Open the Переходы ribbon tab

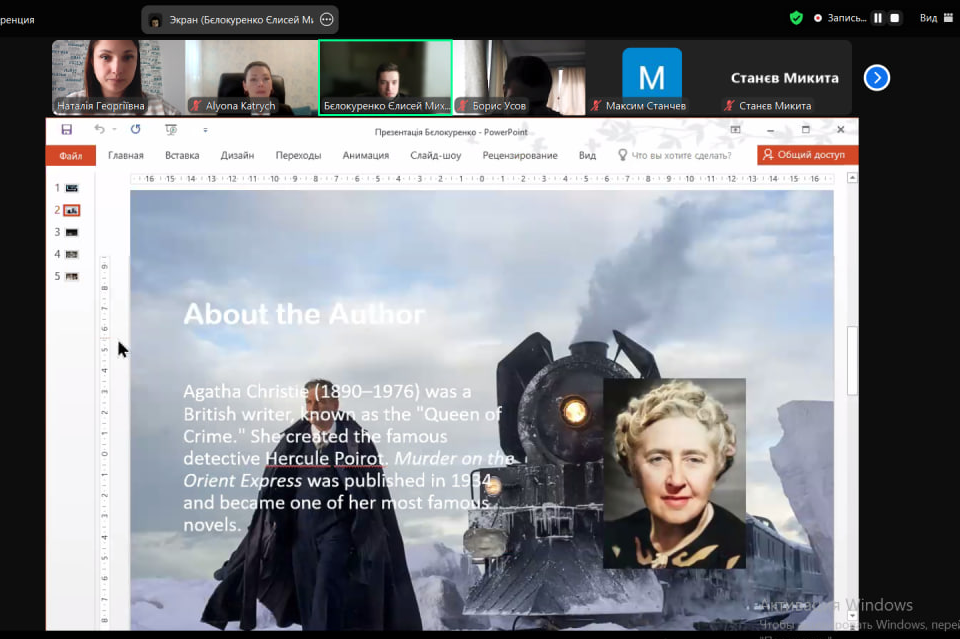298,155
